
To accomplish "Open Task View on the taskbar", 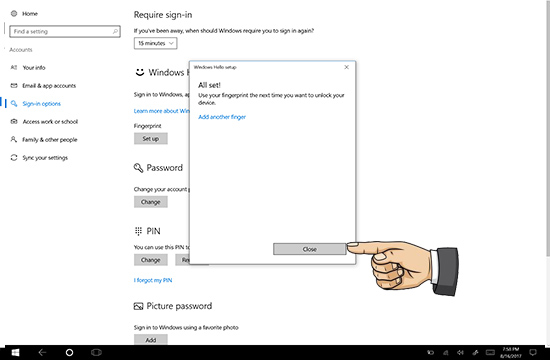I will [96, 352].
